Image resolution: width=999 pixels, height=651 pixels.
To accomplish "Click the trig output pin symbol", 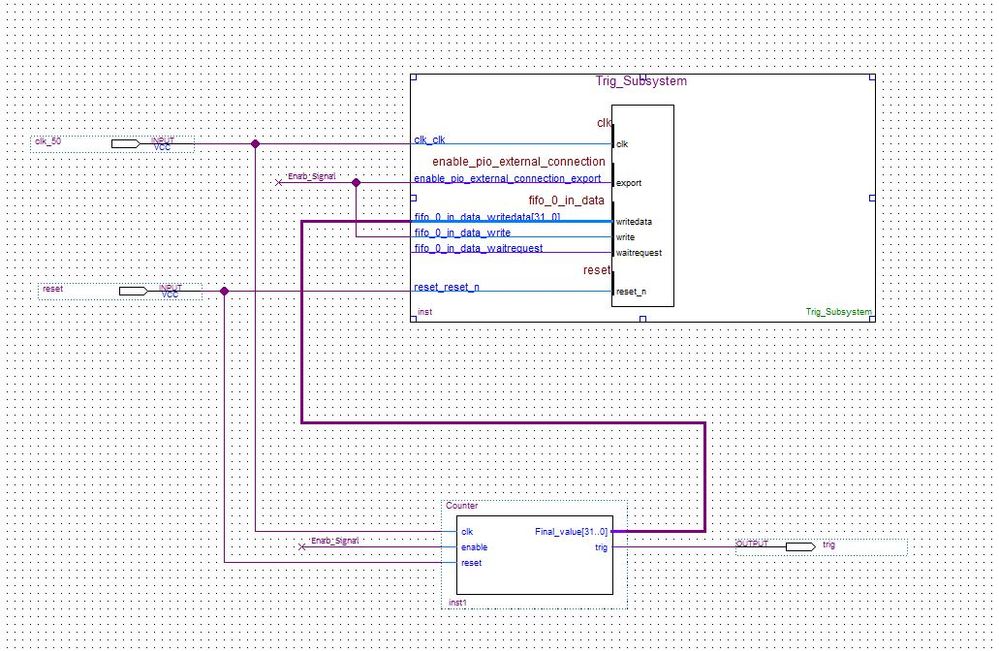I will pos(799,547).
